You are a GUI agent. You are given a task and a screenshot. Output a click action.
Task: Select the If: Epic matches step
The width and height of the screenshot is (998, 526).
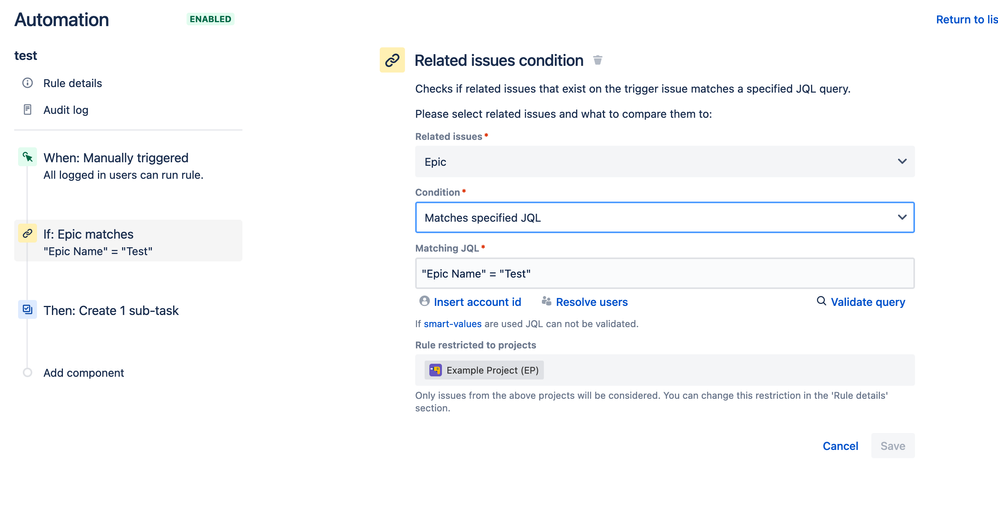click(x=128, y=241)
